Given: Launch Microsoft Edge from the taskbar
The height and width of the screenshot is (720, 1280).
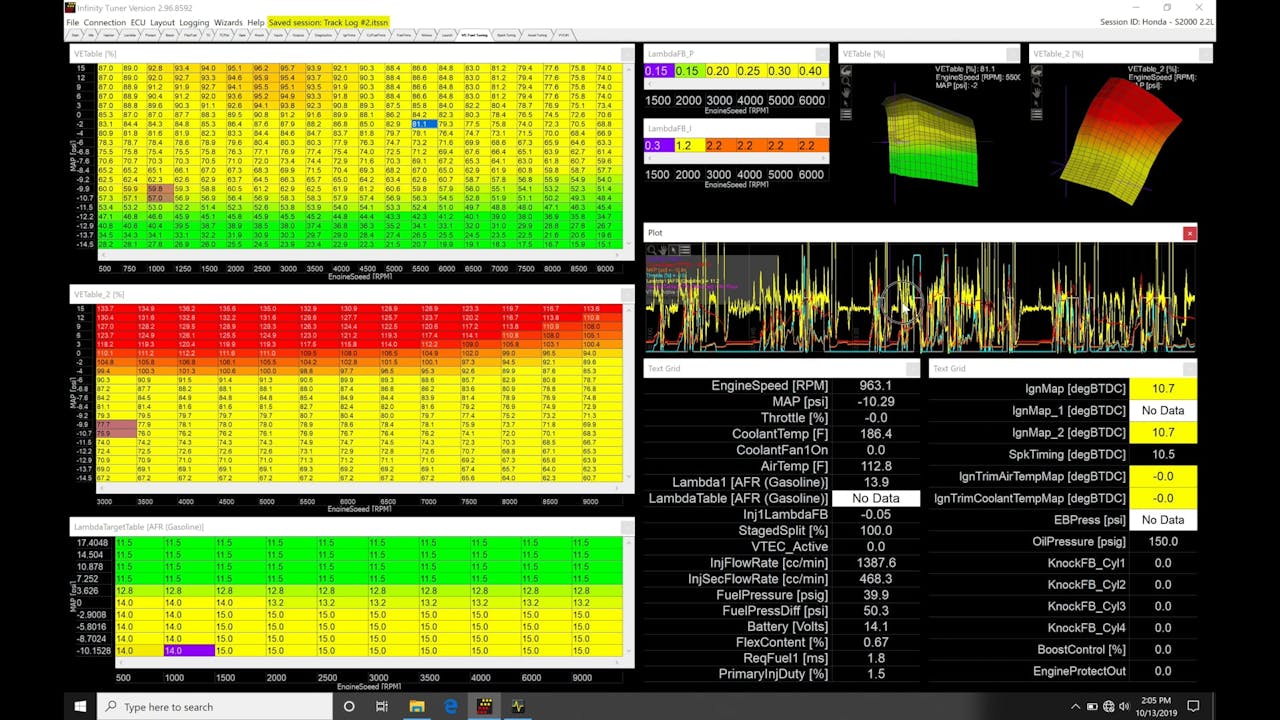Looking at the screenshot, I should pos(450,707).
